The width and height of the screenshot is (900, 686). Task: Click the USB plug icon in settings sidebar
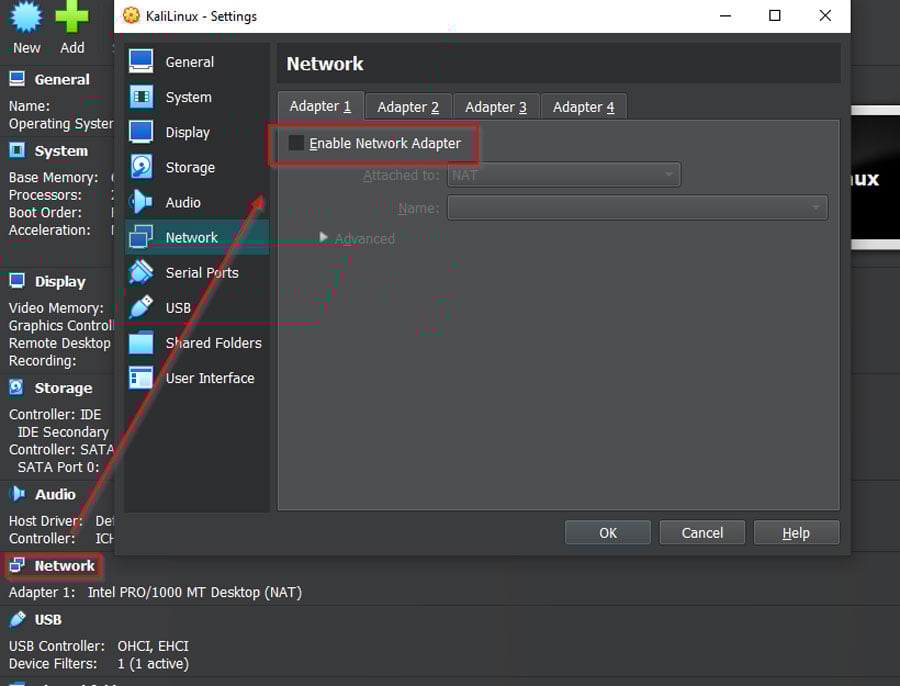[141, 307]
